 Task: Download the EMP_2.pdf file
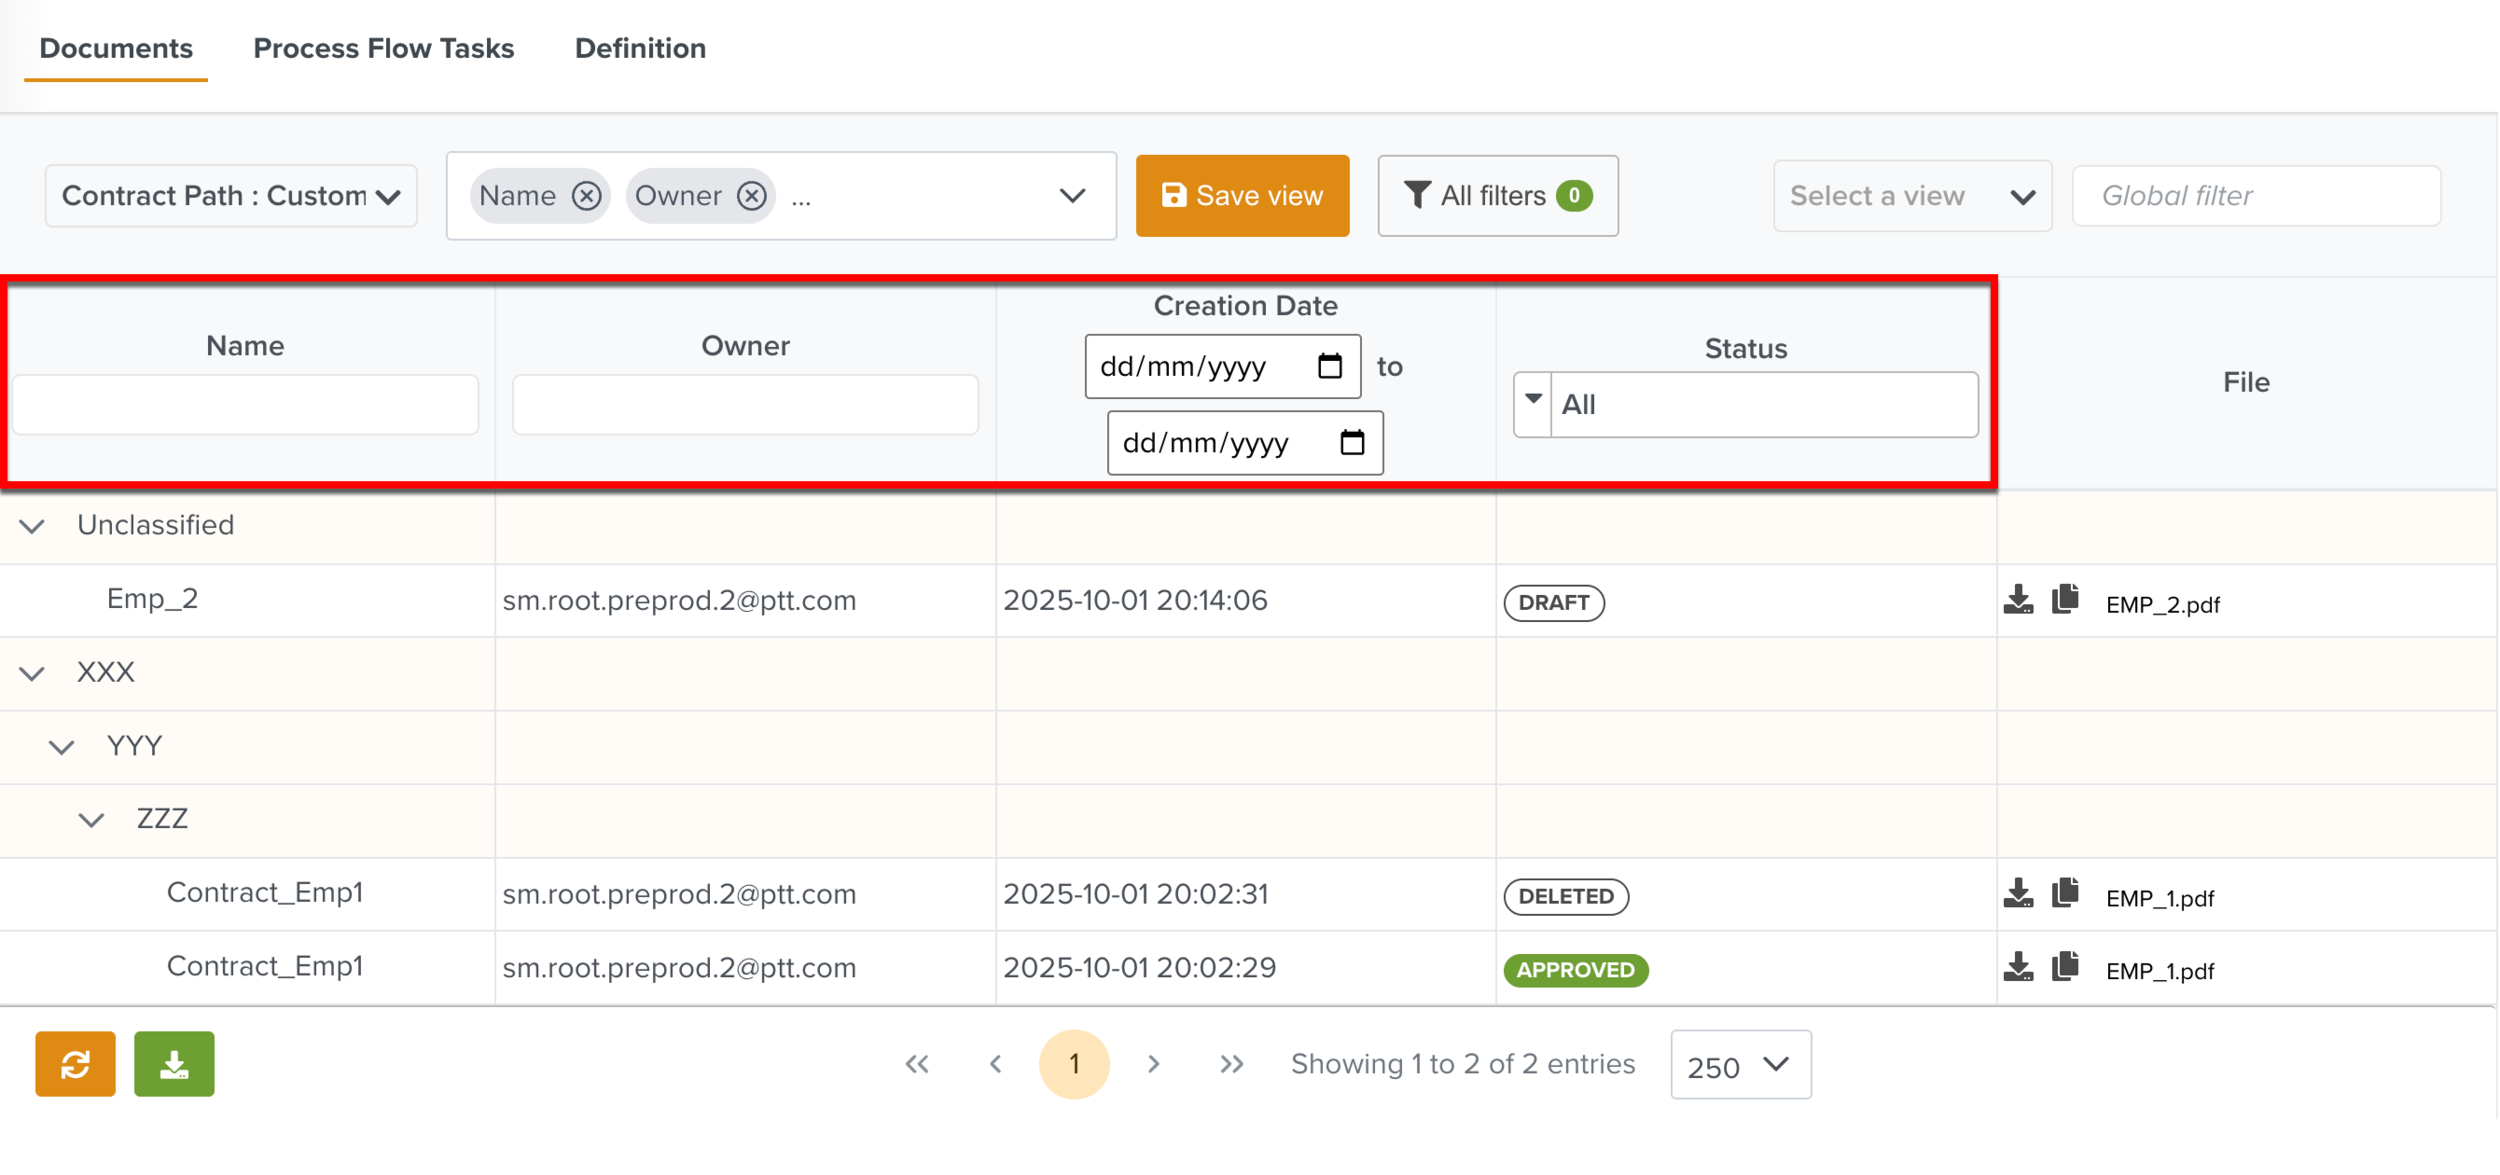[2019, 600]
